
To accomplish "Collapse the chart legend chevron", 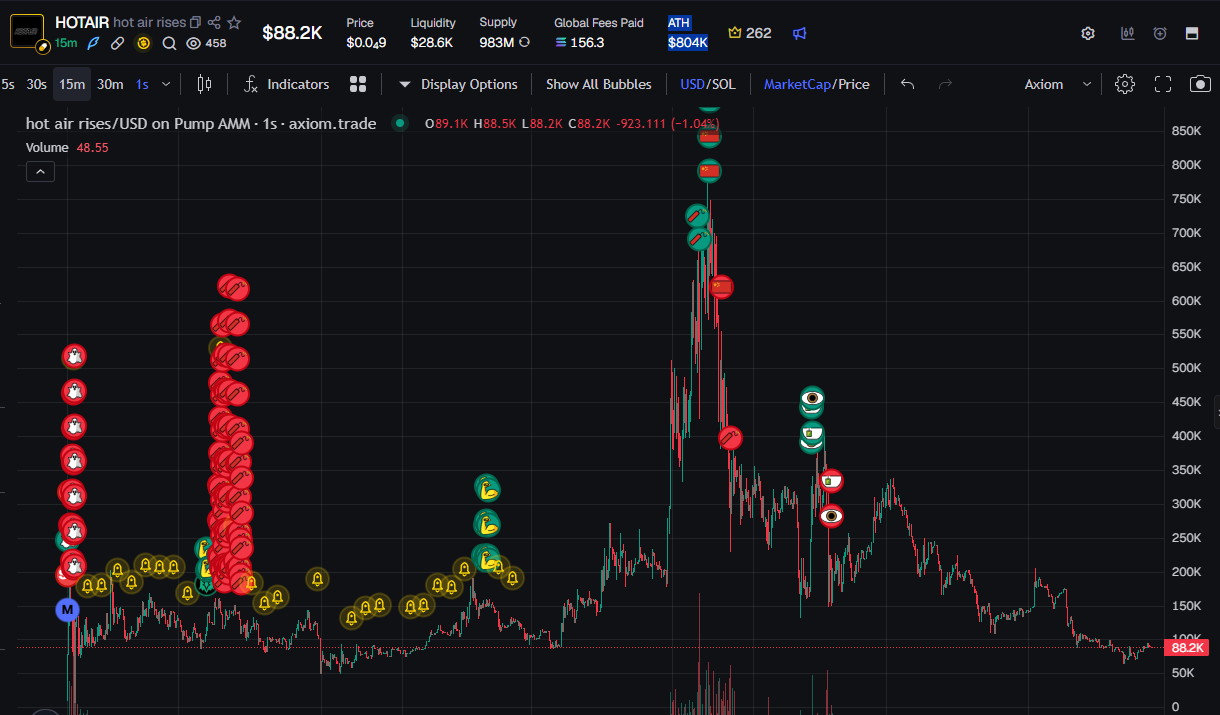I will [40, 172].
